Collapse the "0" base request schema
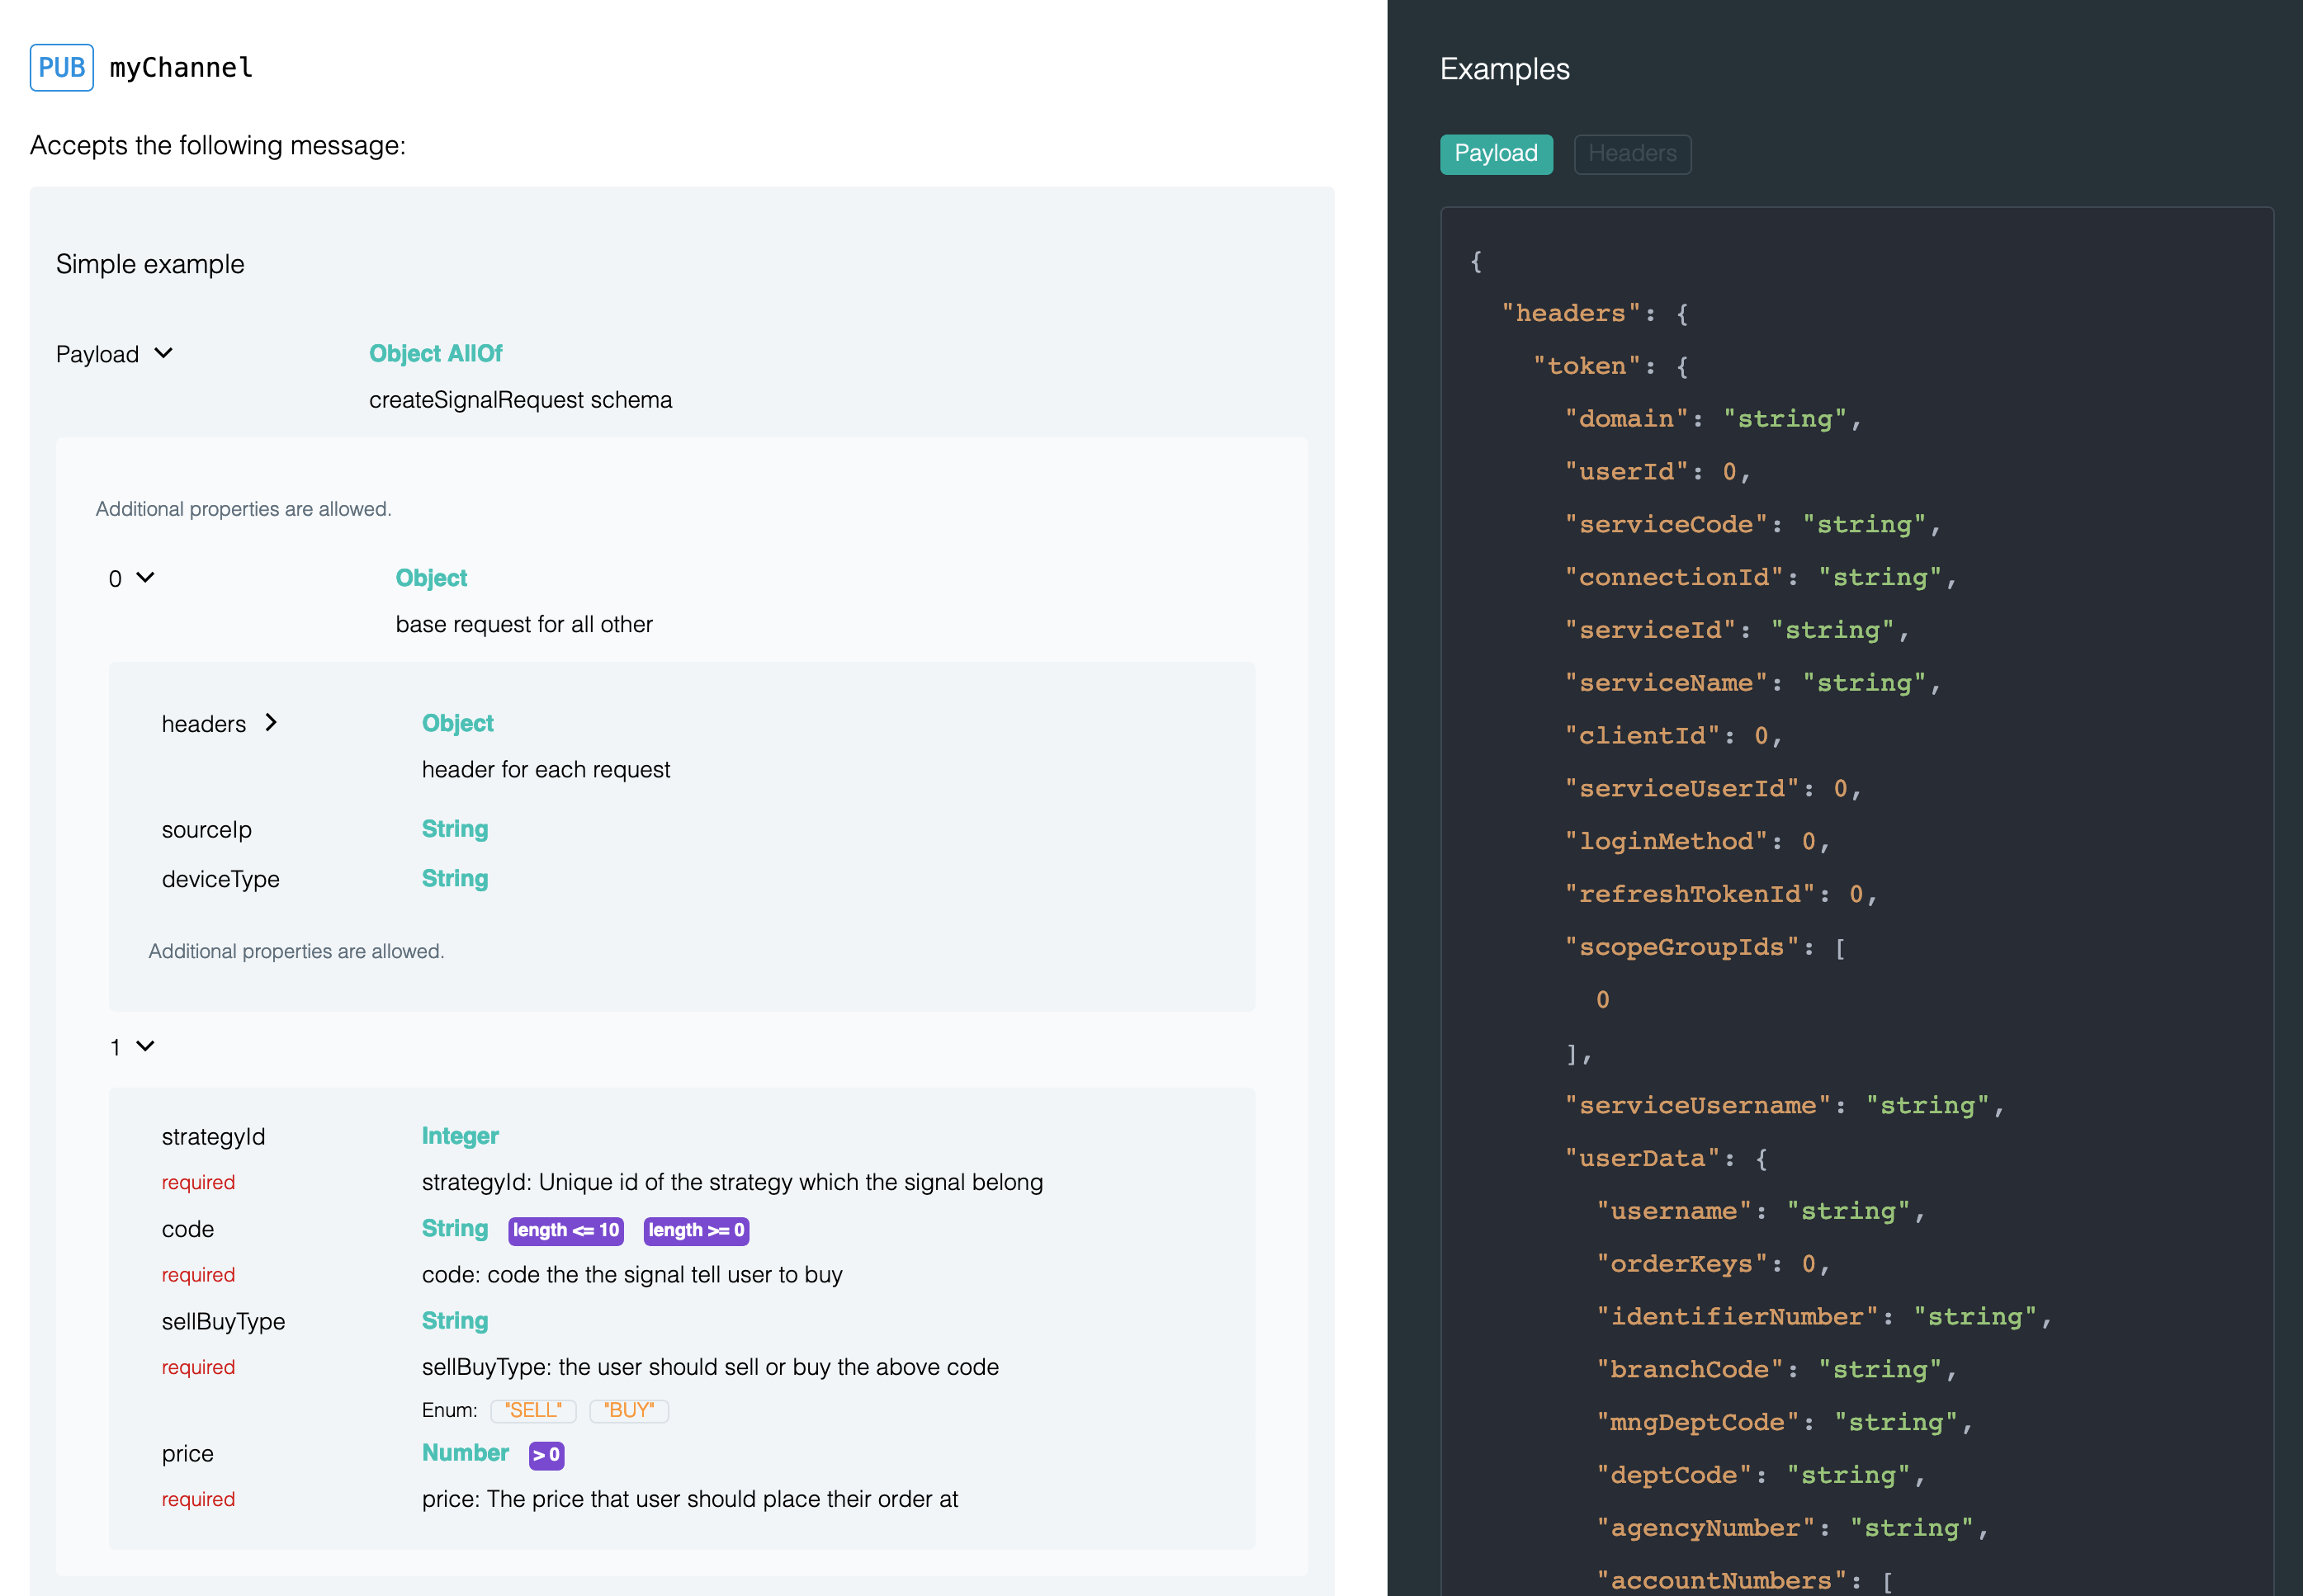Screen dimensions: 2303x1596 coord(146,578)
